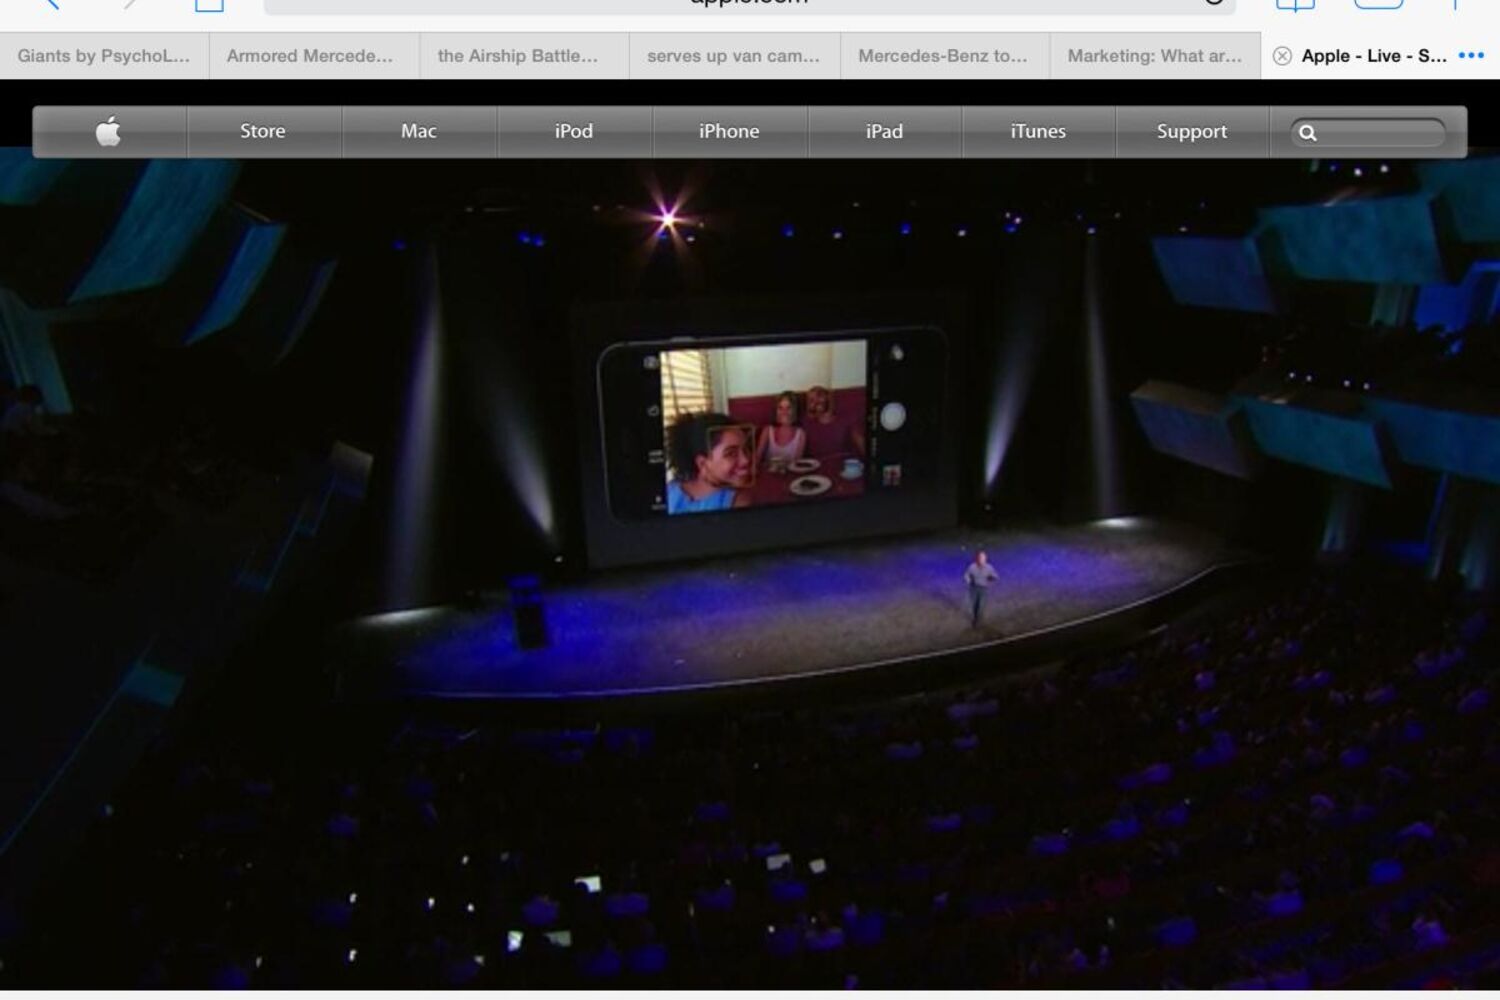This screenshot has height=1000, width=1500.
Task: Go to the Mac section
Action: [419, 131]
